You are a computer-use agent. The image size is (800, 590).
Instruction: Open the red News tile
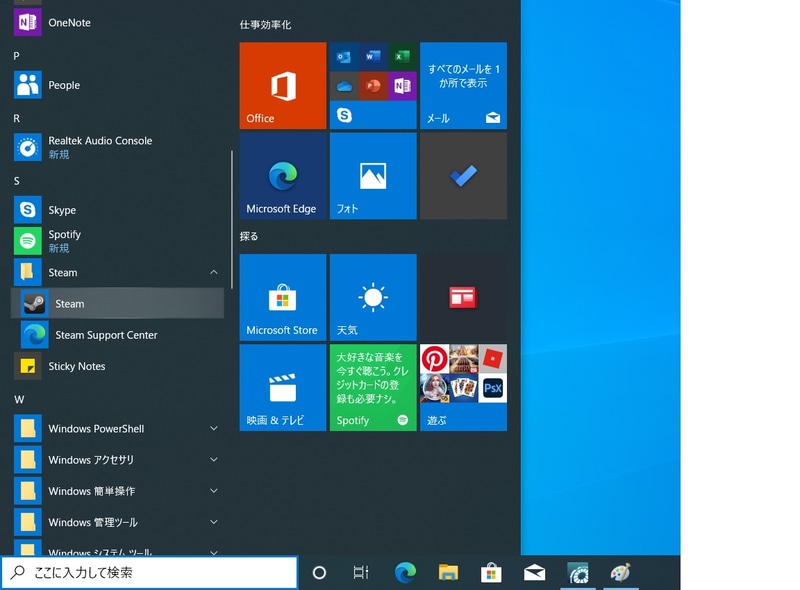[x=463, y=297]
